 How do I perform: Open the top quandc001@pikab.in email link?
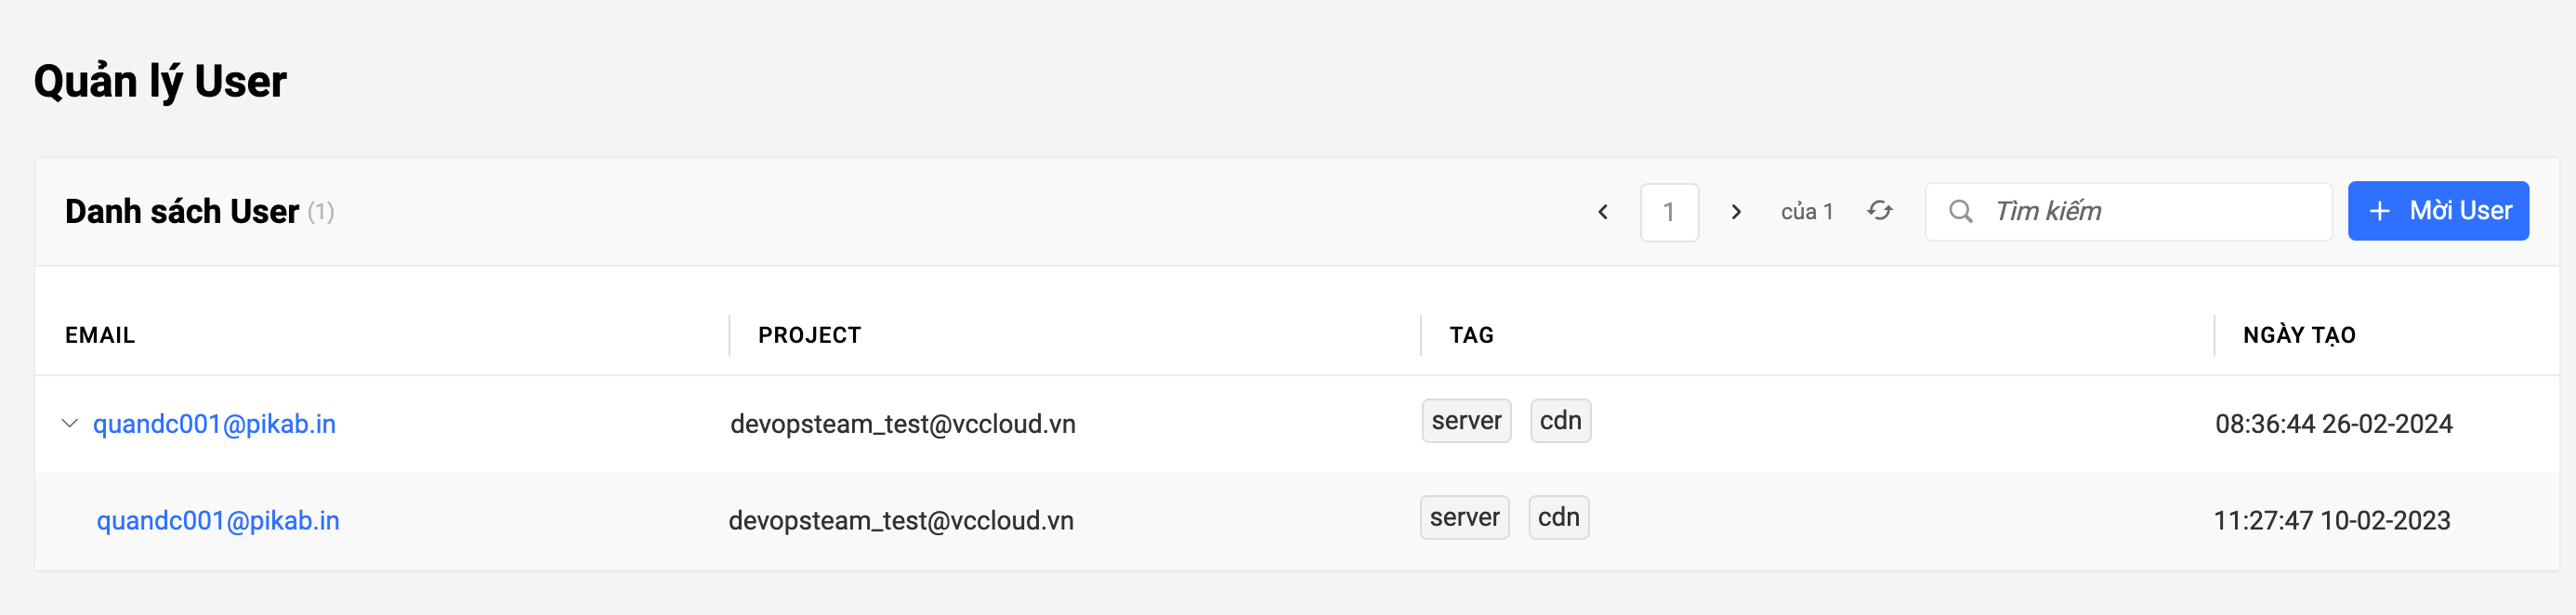[x=214, y=424]
